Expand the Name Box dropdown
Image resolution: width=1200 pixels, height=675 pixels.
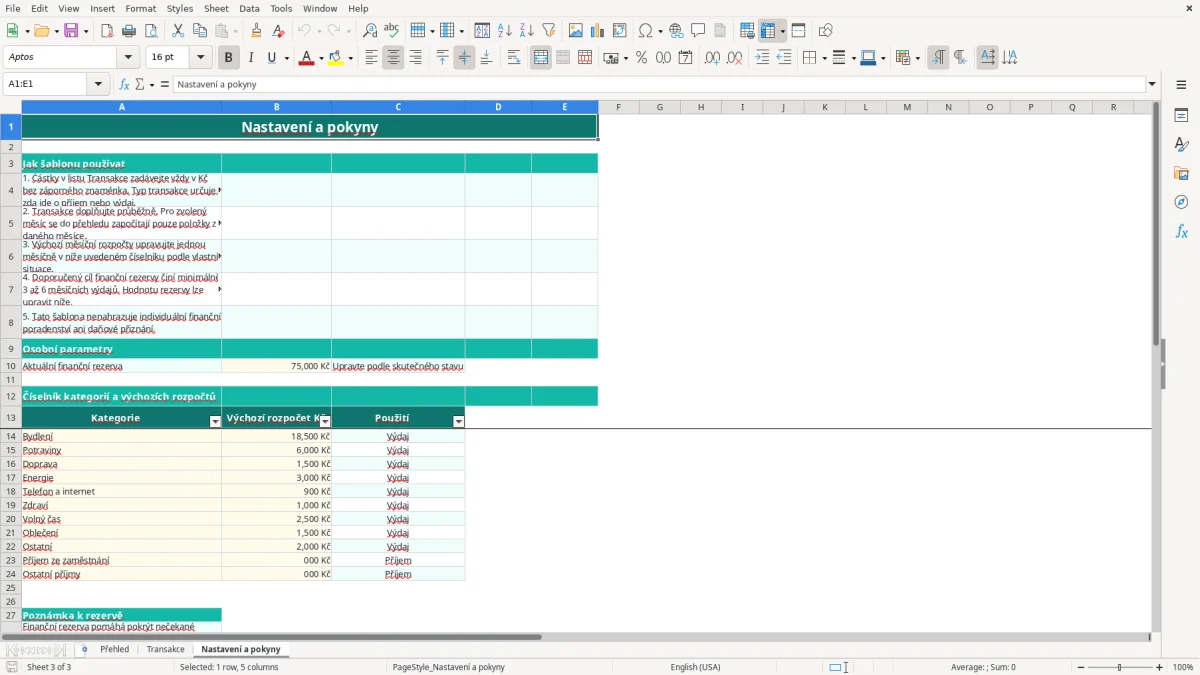[99, 85]
